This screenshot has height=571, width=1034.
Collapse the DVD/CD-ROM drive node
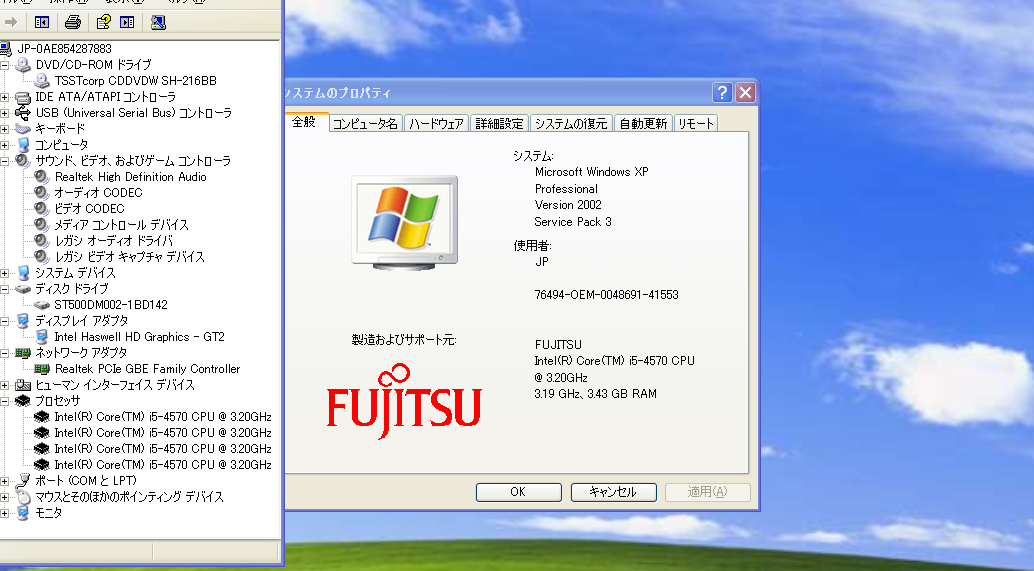pos(5,65)
